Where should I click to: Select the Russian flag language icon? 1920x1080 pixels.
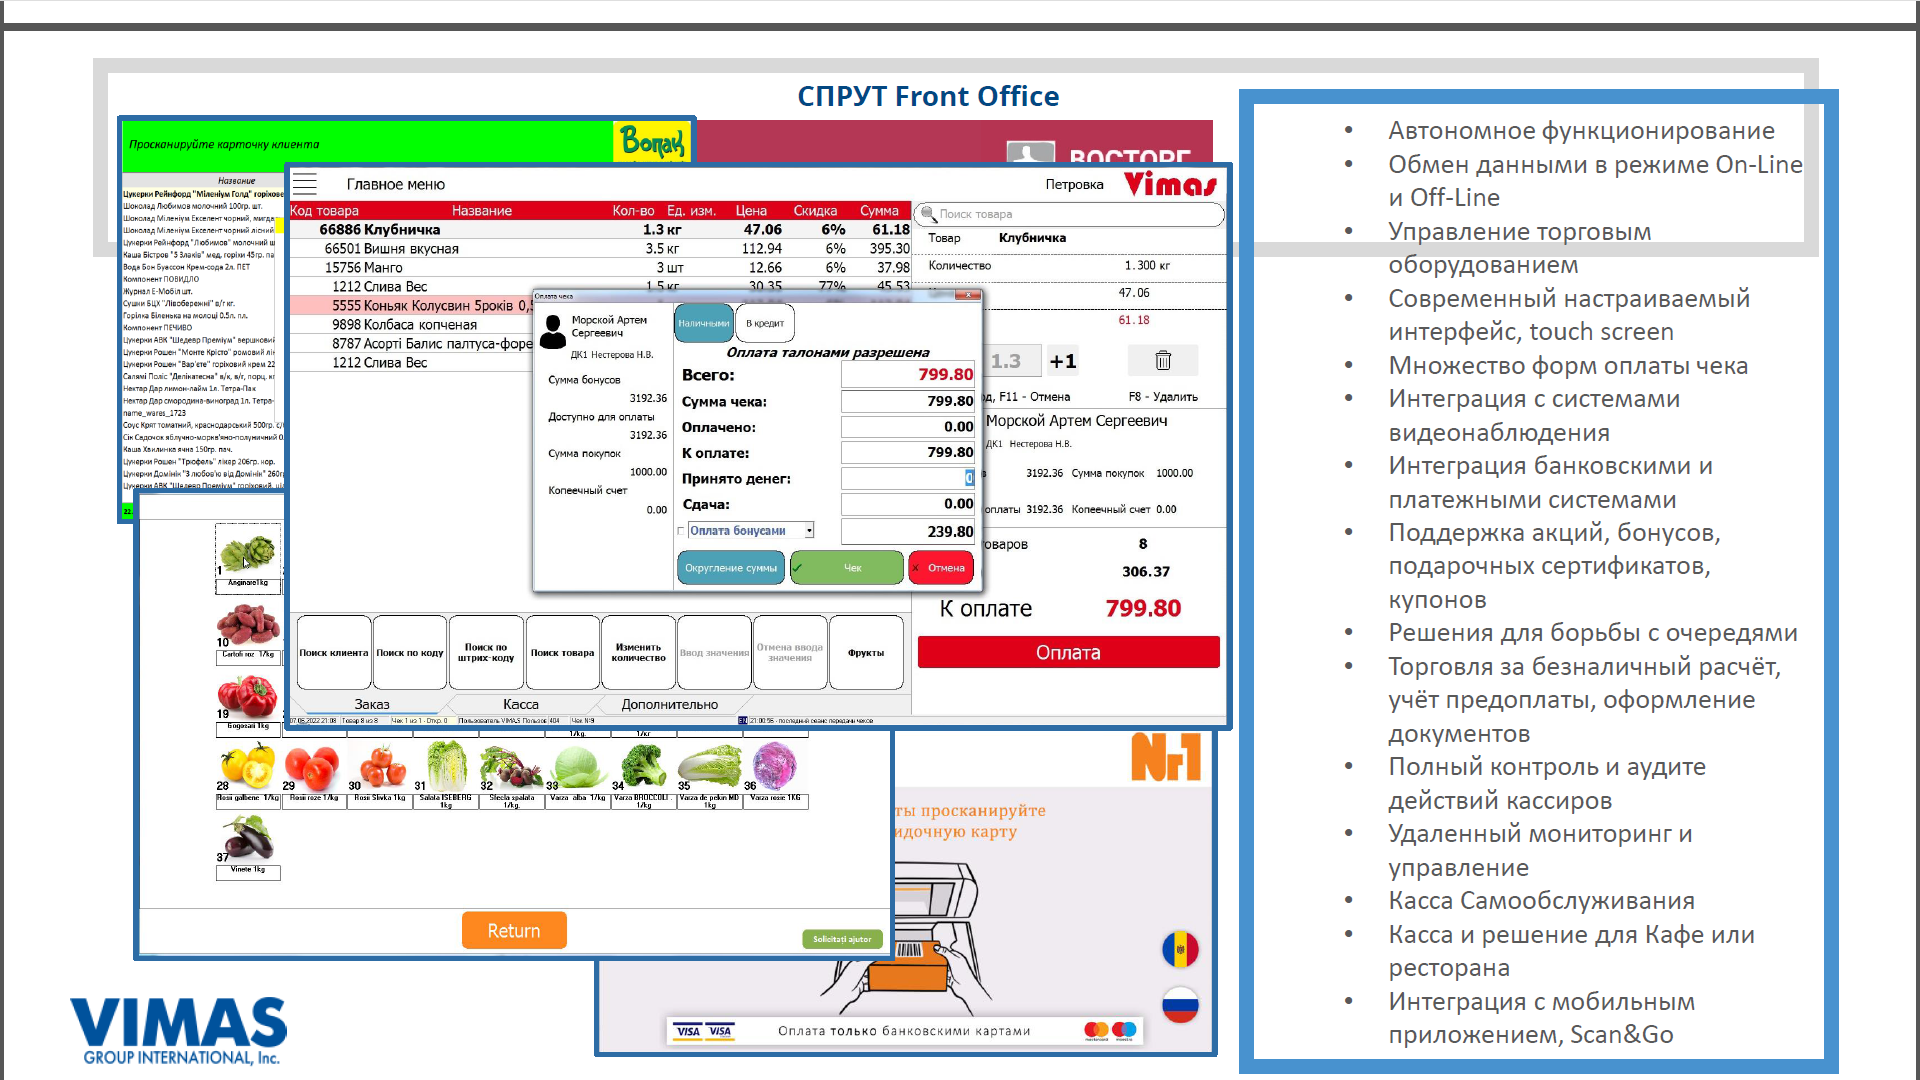(x=1180, y=1005)
